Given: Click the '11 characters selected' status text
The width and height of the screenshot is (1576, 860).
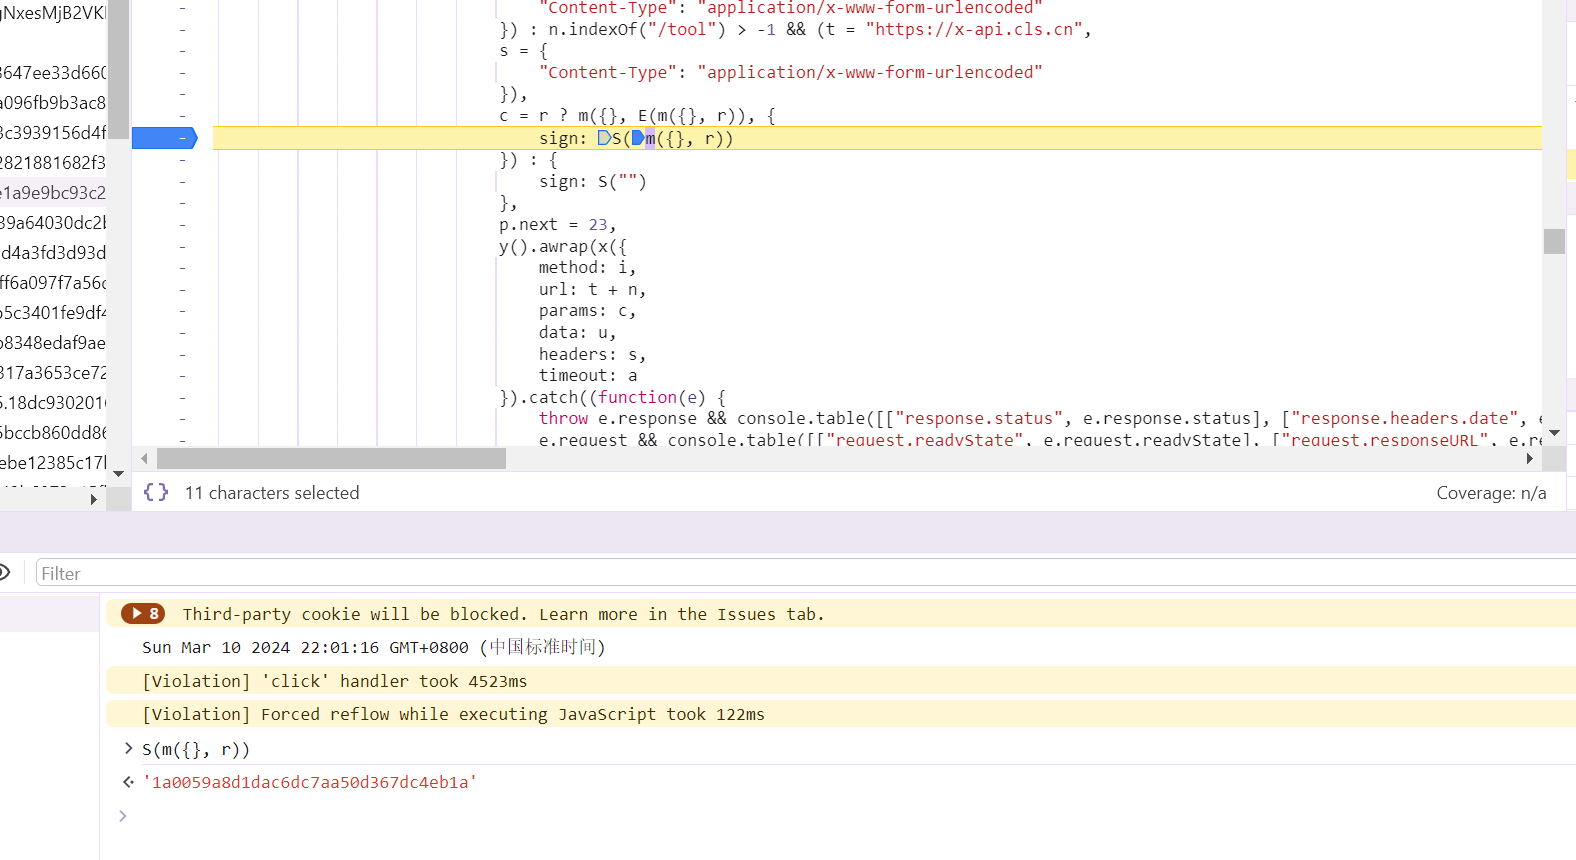Looking at the screenshot, I should point(272,492).
